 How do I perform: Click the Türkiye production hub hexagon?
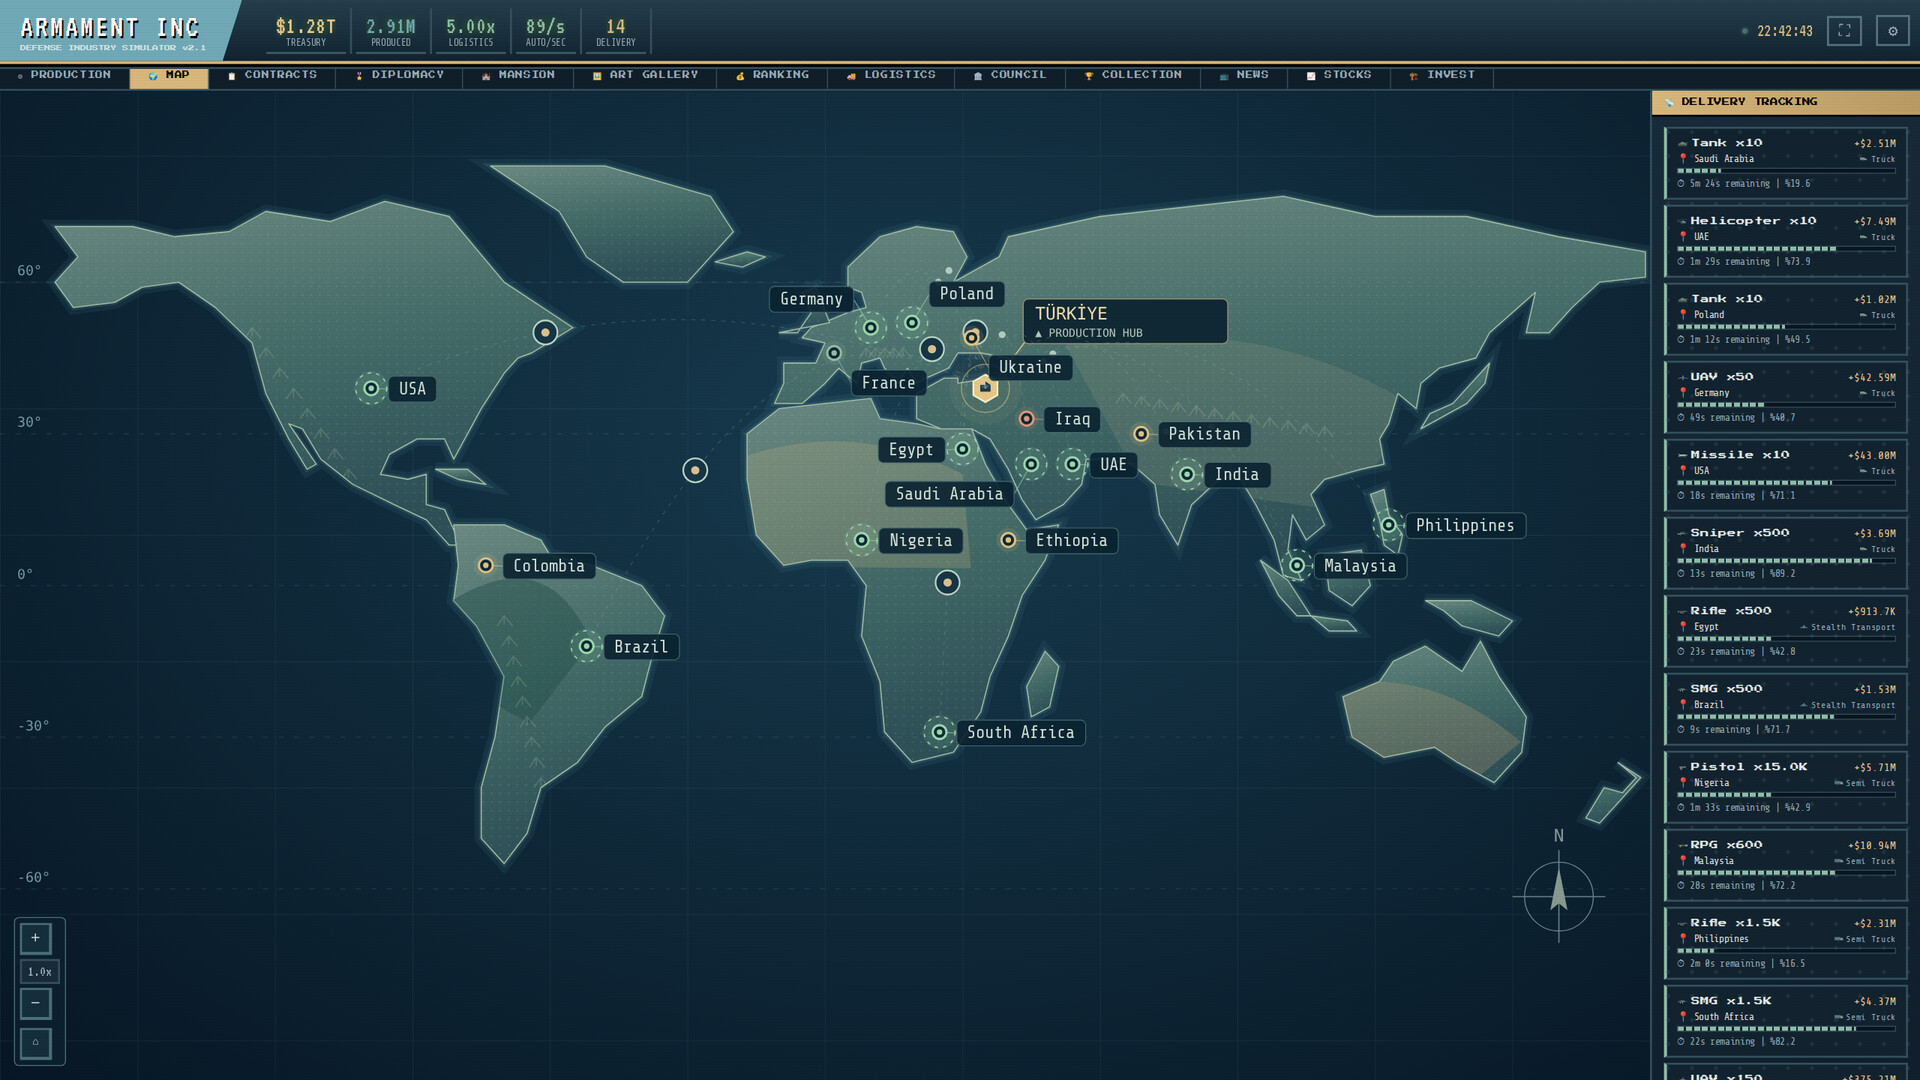[985, 388]
